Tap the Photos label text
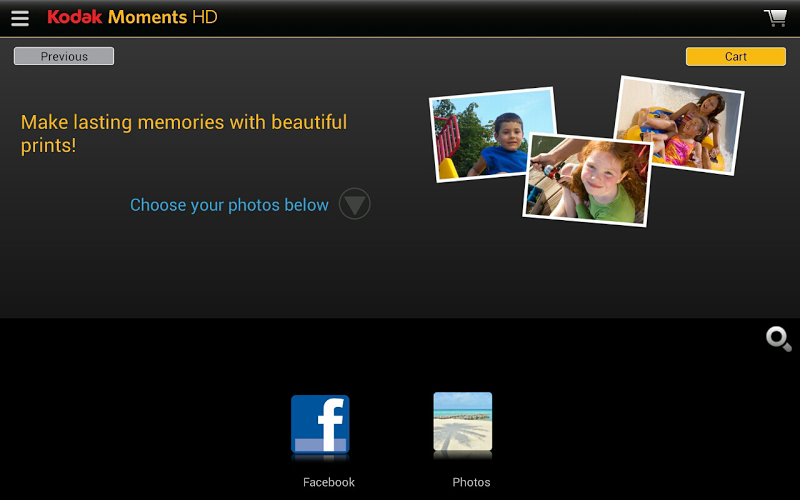800x500 pixels. pos(471,482)
